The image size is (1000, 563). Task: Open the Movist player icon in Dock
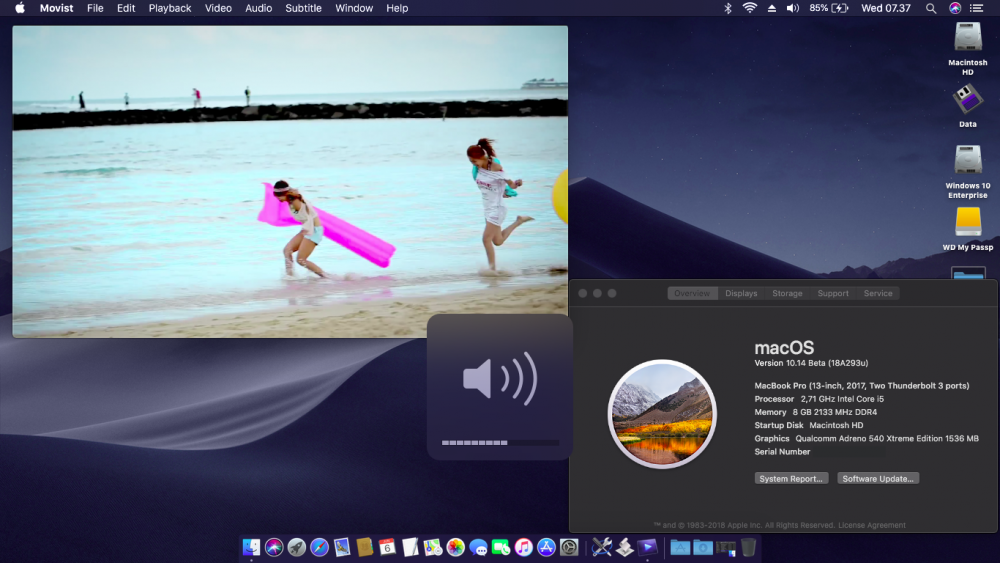click(x=647, y=547)
